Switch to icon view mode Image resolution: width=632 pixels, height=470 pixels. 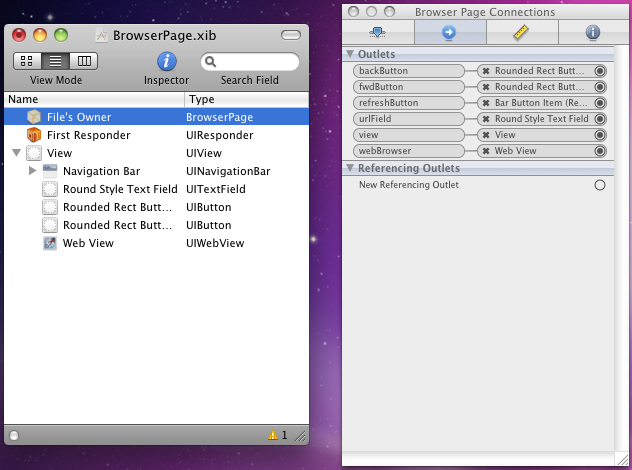tap(27, 61)
